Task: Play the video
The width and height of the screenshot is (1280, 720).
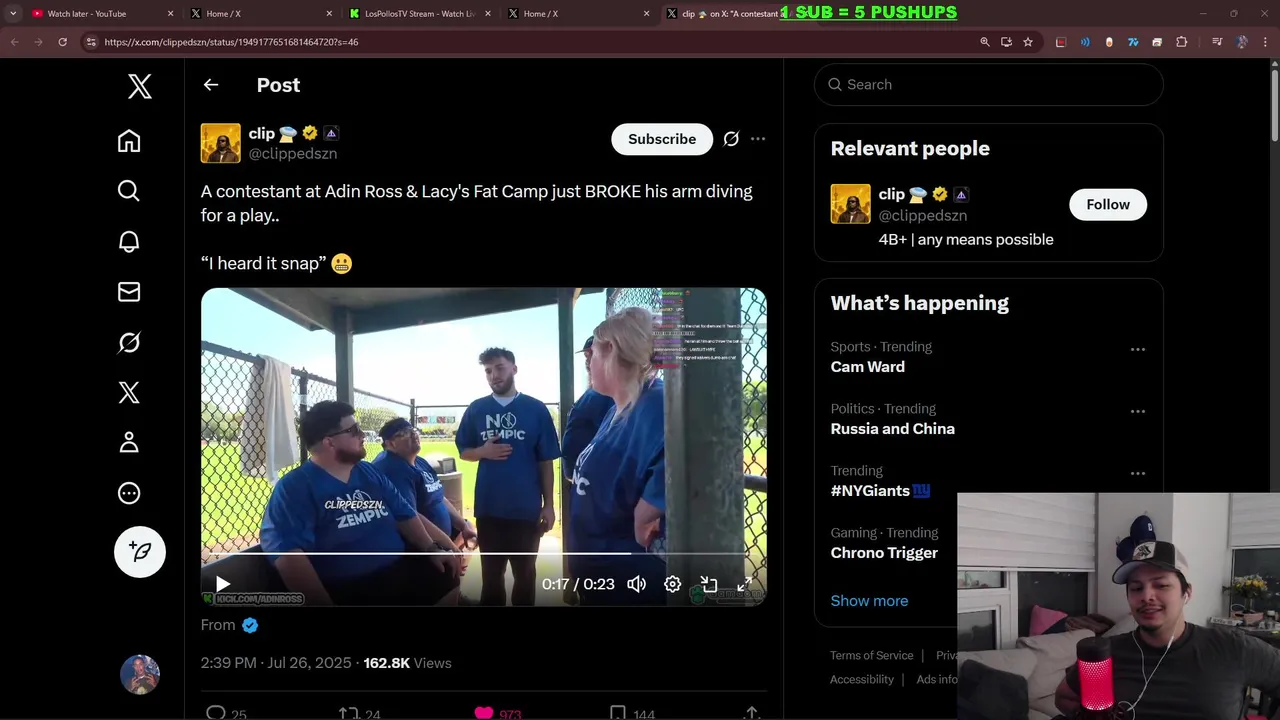Action: (x=222, y=584)
